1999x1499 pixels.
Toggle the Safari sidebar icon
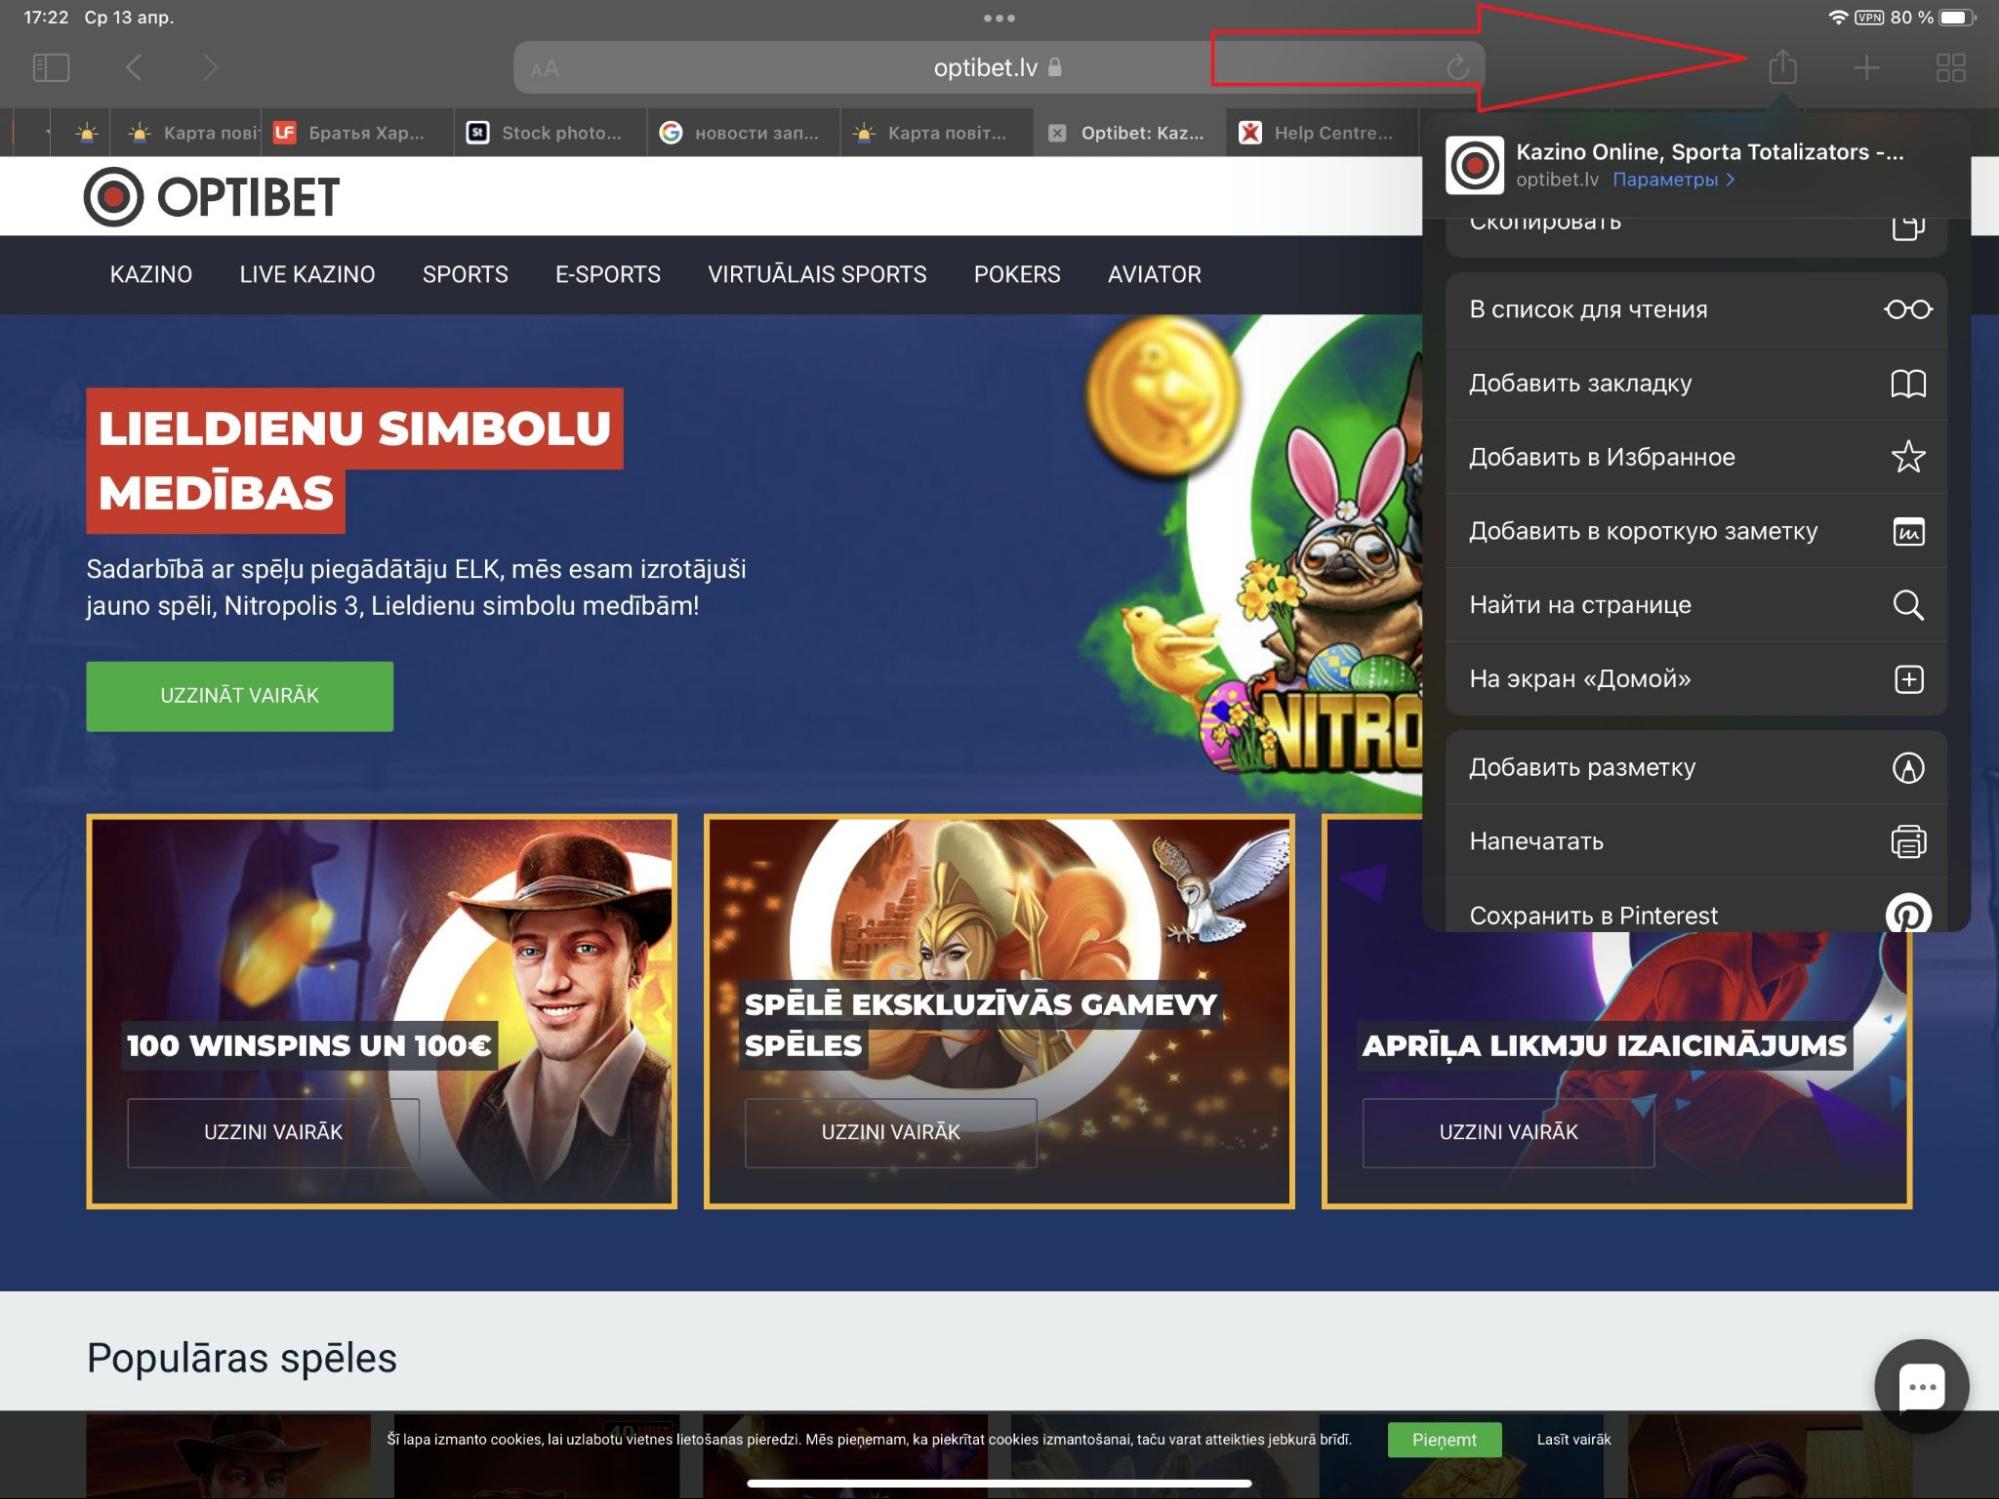pyautogui.click(x=51, y=68)
